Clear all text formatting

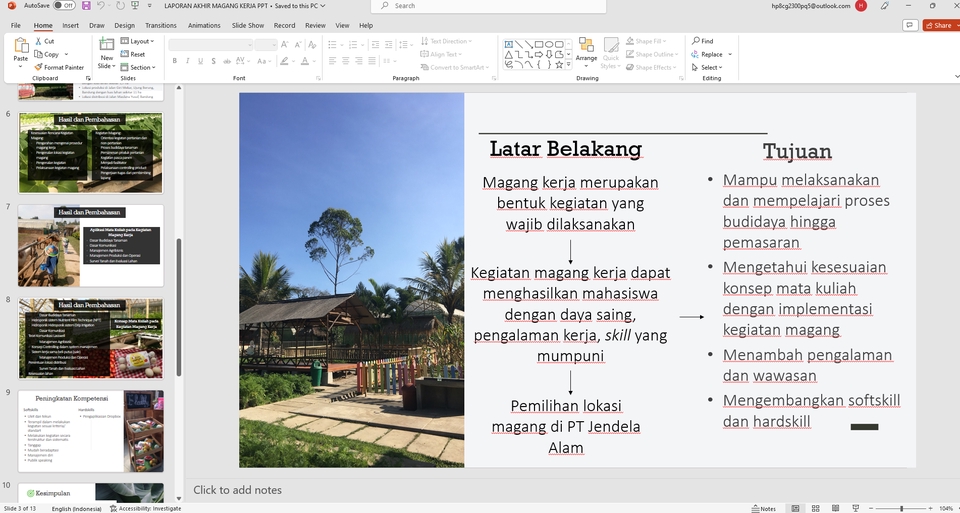[x=312, y=45]
